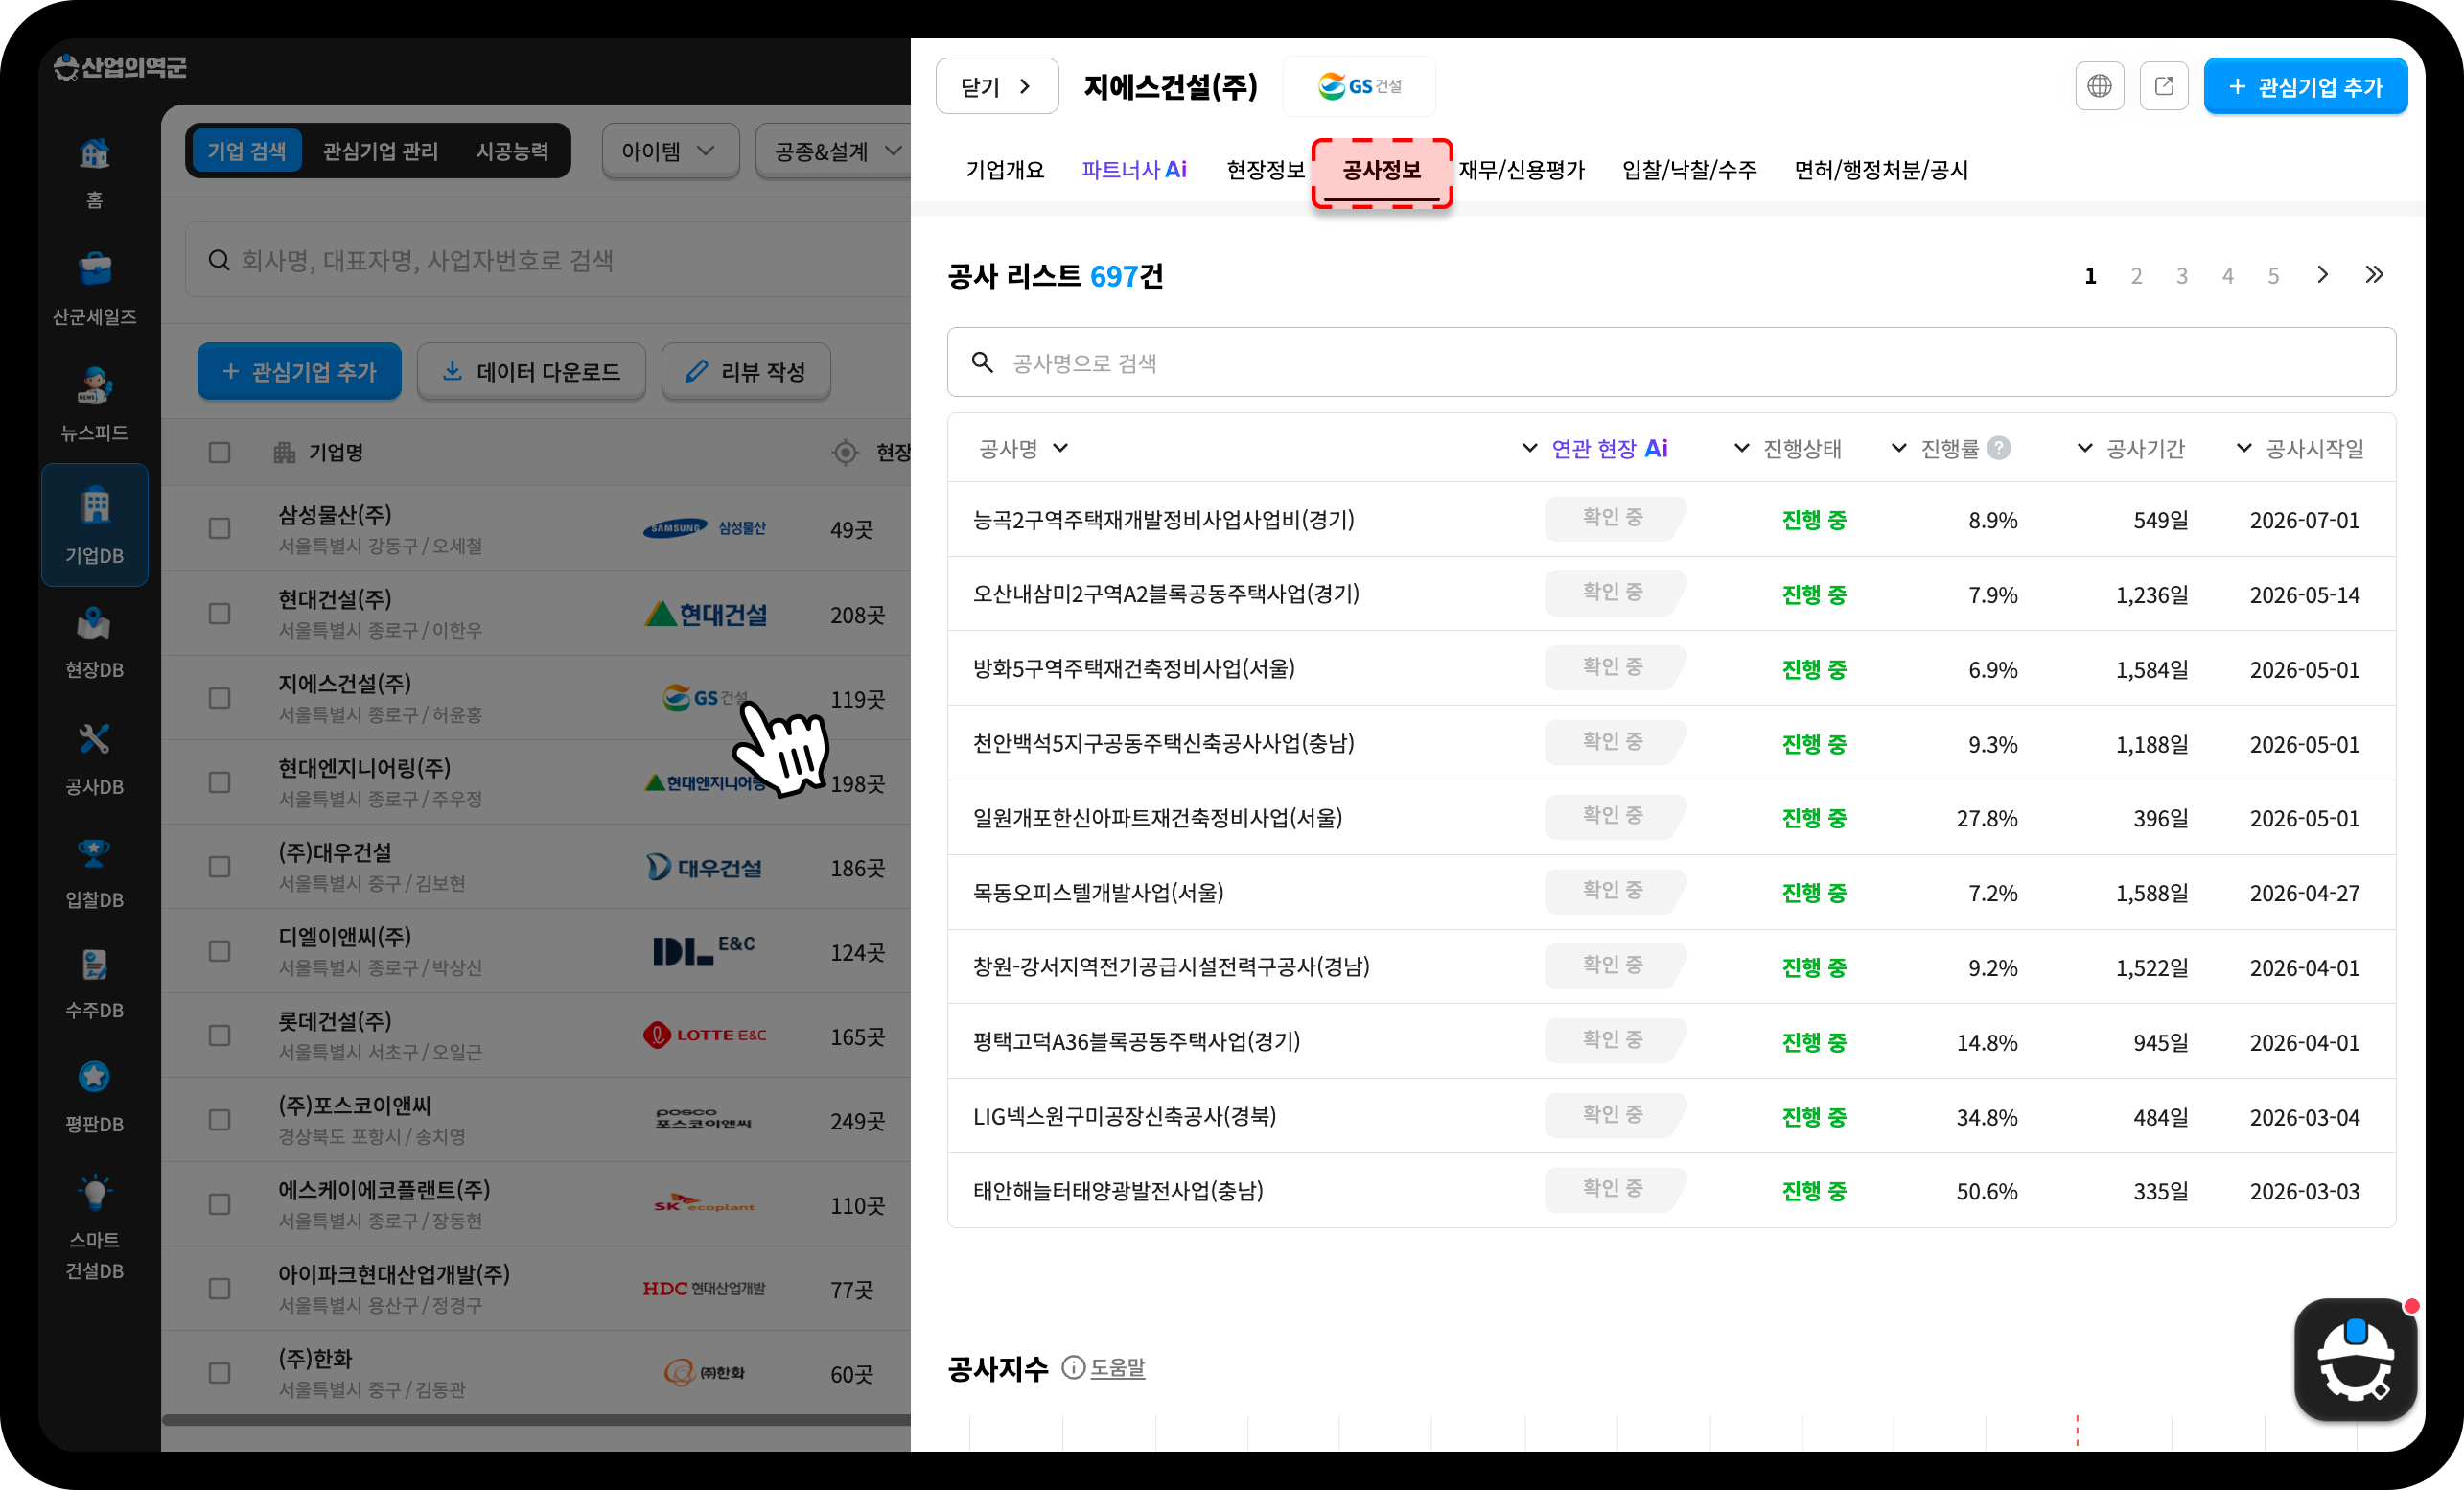Viewport: 2464px width, 1490px height.
Task: Check the (주)포스코이앤씨 row checkbox
Action: pos(219,1119)
